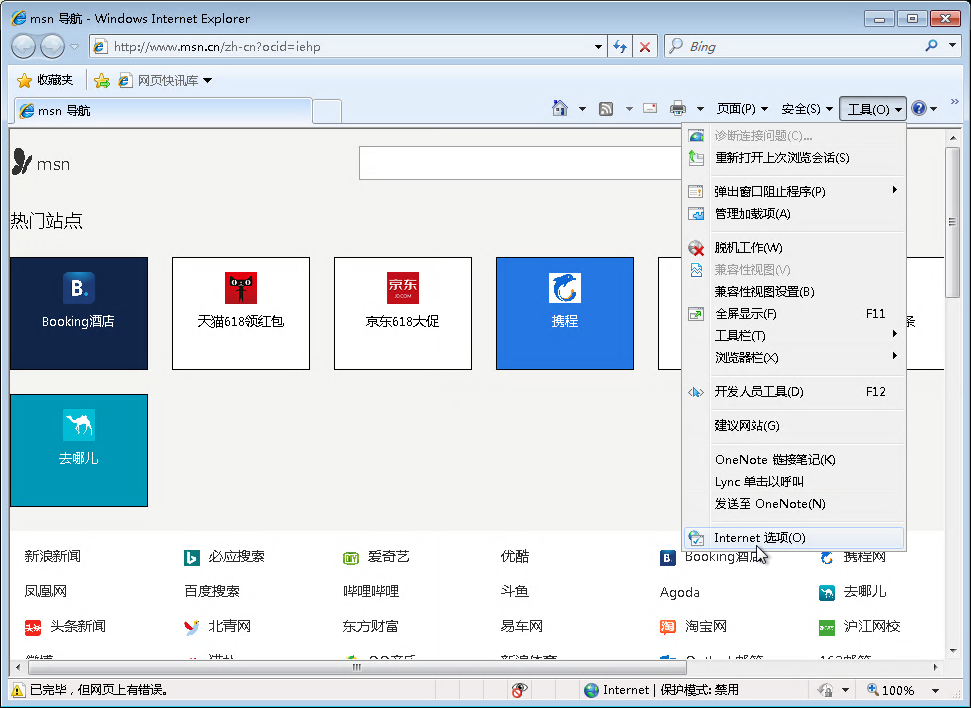Open the 去哪儿 camel tile
Screen dimensions: 971x708
(x=79, y=450)
